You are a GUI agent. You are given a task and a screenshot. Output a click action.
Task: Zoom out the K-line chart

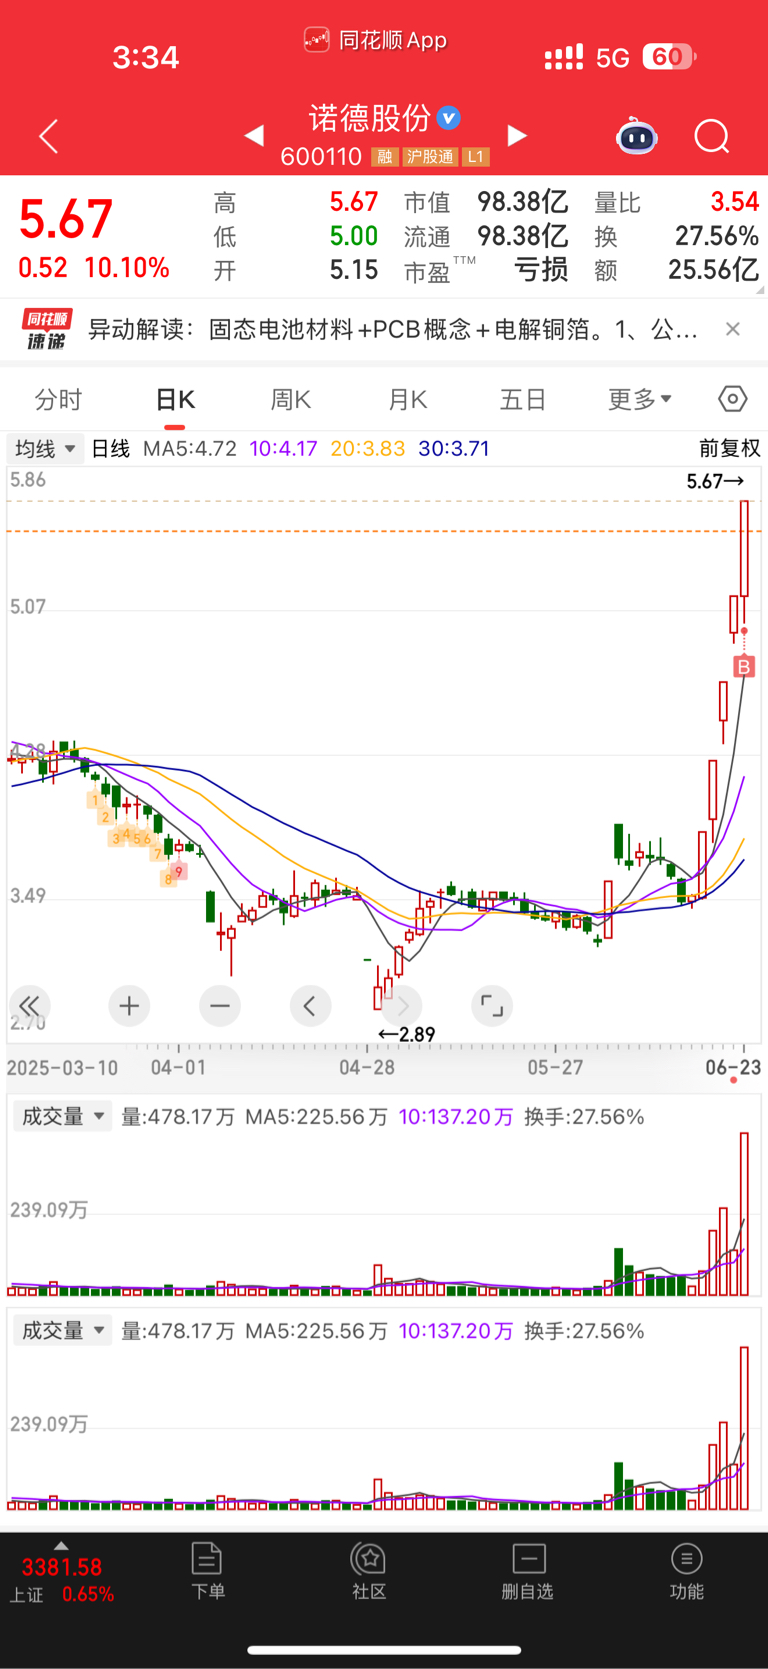point(220,1006)
